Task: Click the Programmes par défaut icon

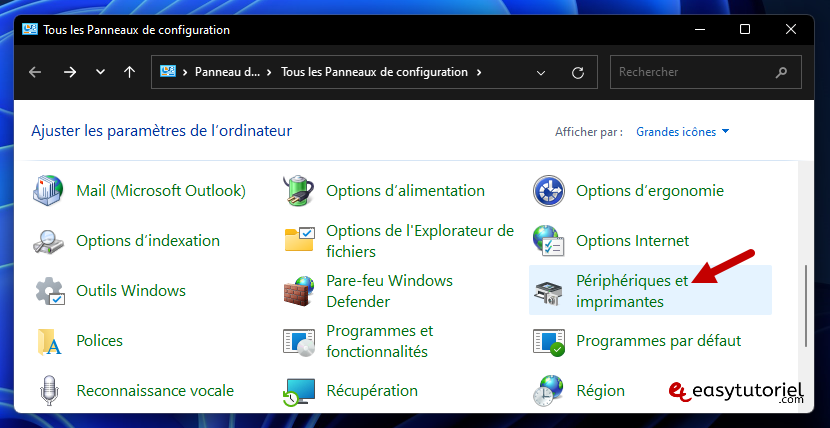Action: [548, 341]
